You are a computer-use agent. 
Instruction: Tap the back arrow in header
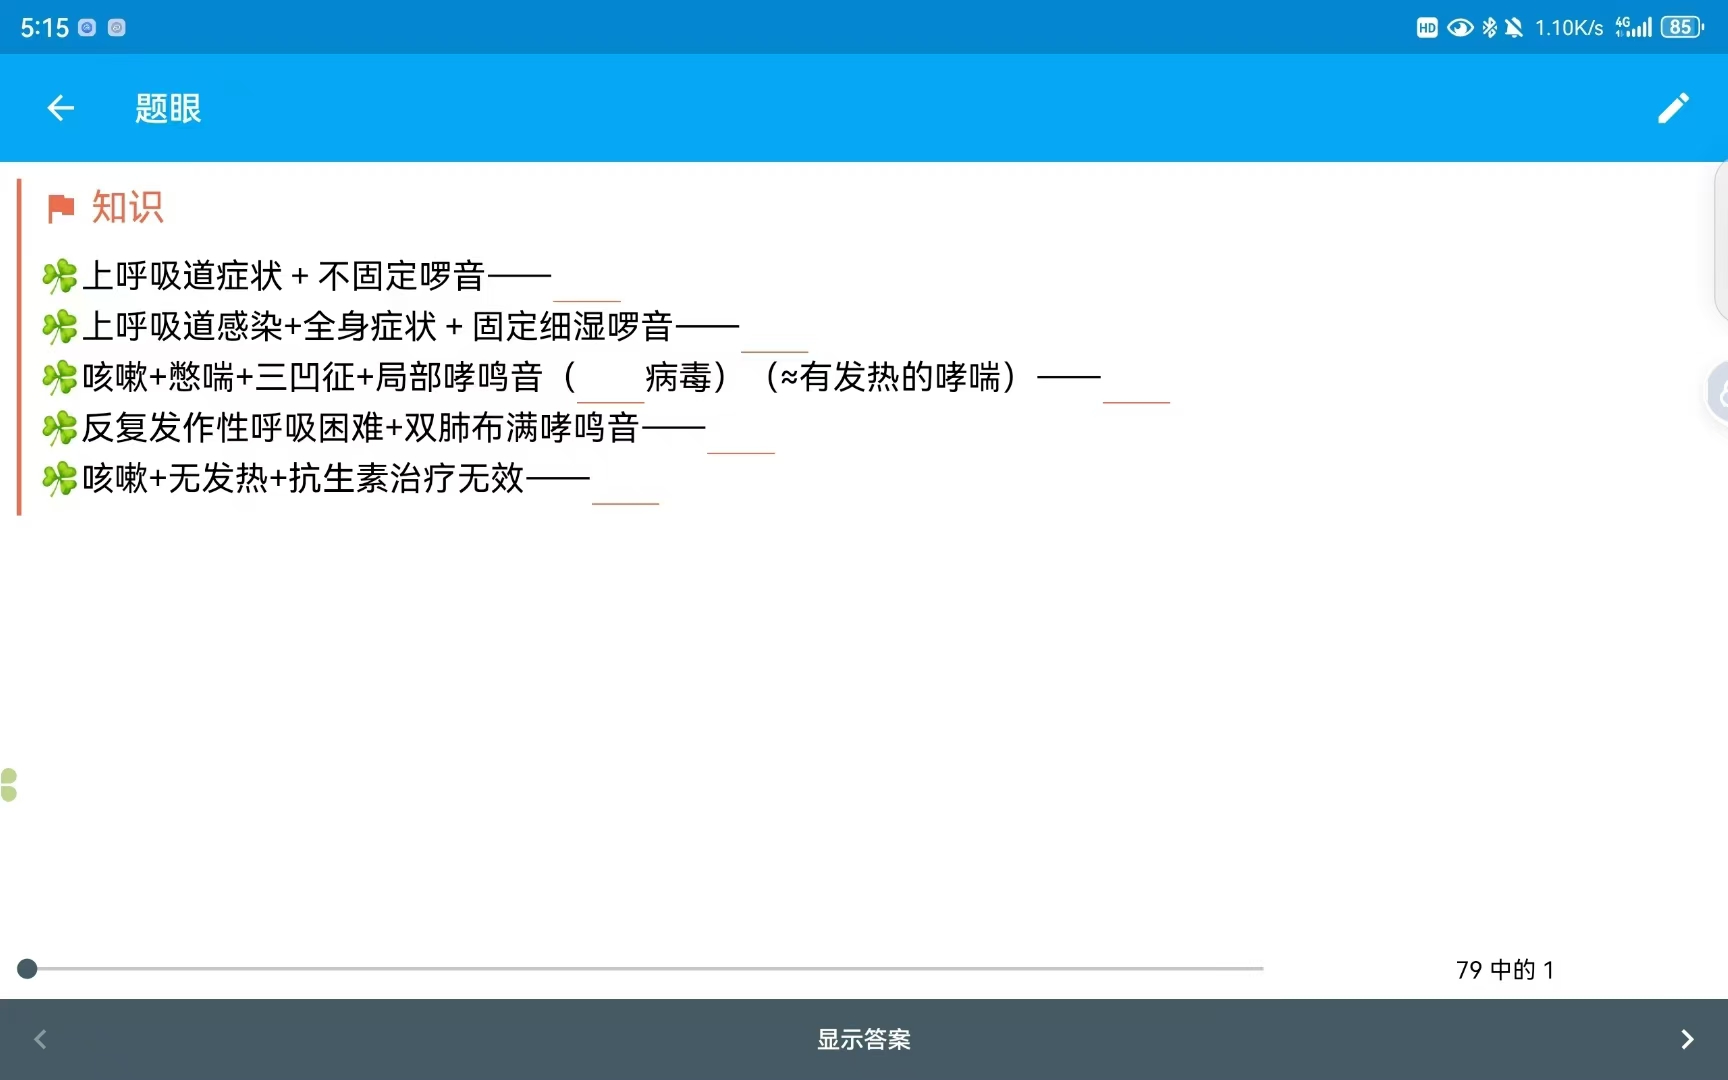pos(61,108)
